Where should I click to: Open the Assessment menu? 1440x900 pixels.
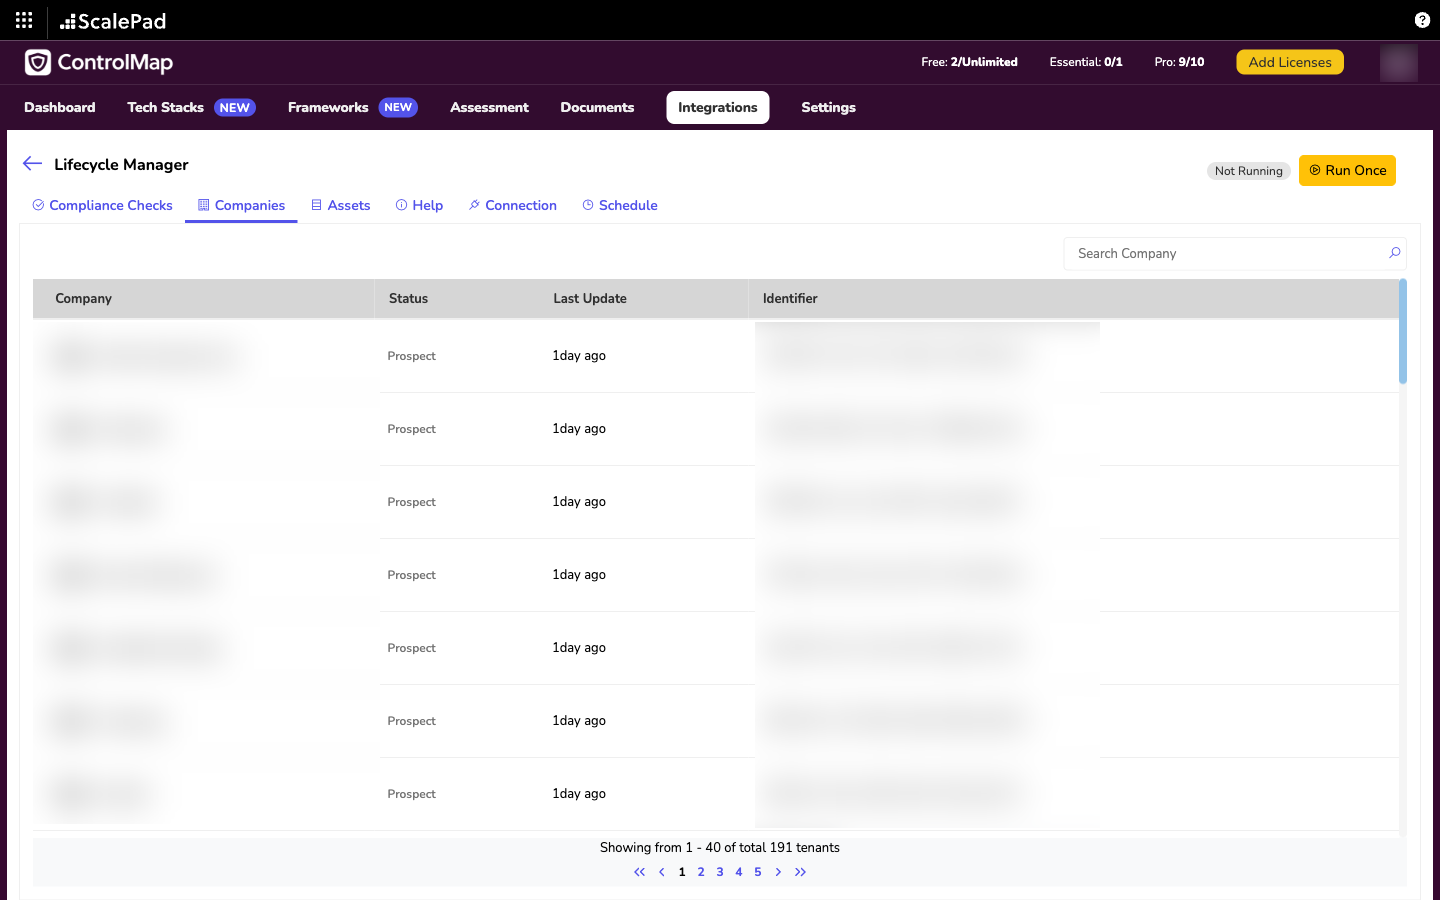click(489, 107)
